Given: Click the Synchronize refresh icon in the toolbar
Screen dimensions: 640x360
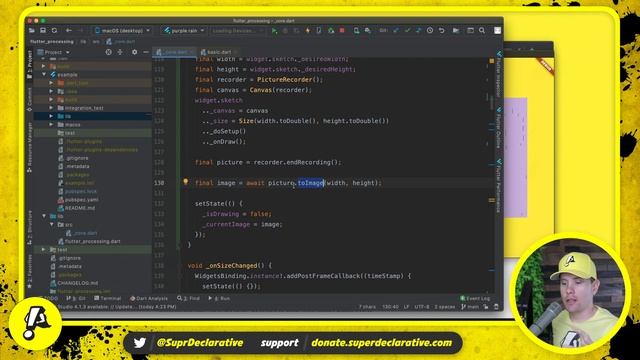Looking at the screenshot, I should pyautogui.click(x=54, y=31).
